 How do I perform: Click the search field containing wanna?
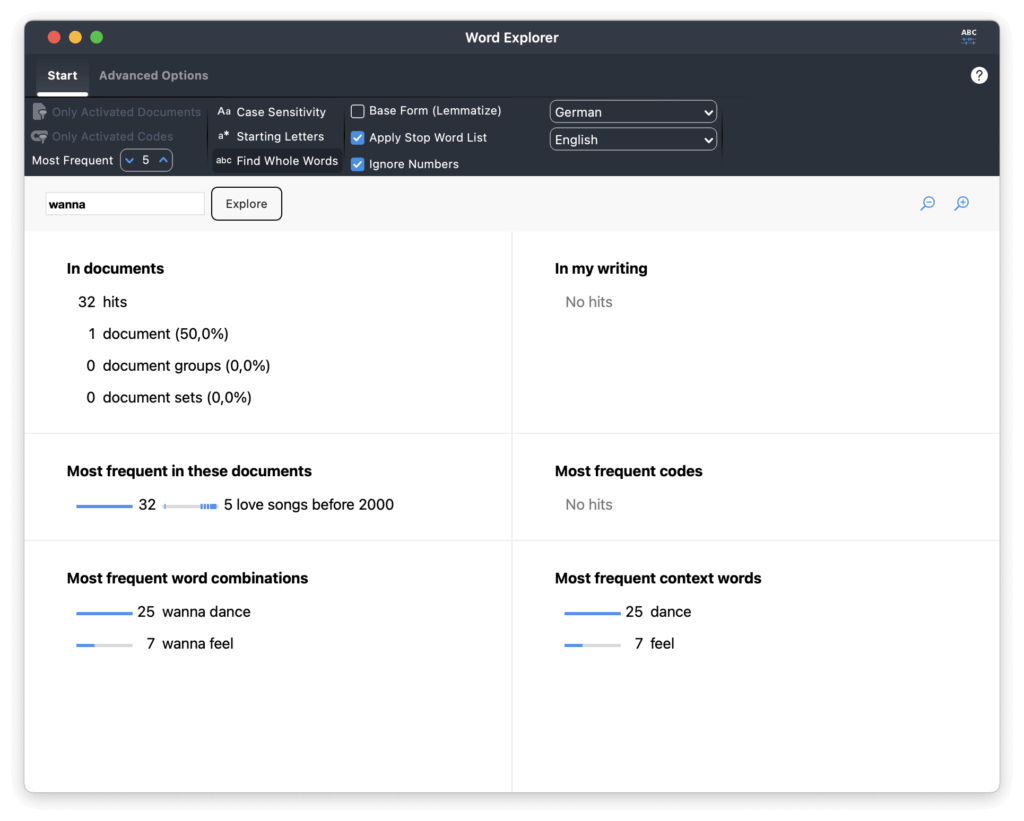[x=125, y=204]
